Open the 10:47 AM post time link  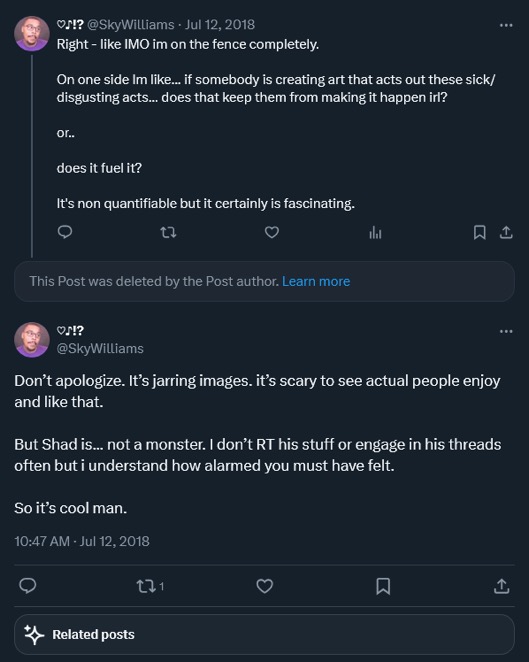pyautogui.click(x=82, y=541)
